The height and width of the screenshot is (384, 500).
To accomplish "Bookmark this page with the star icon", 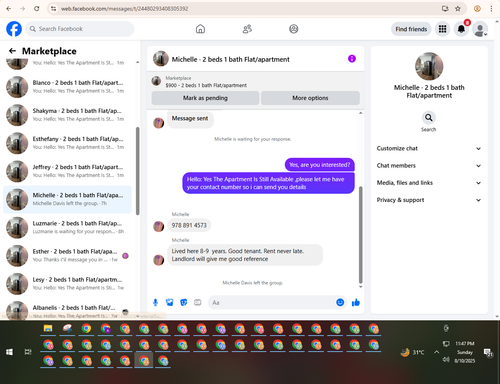I will 458,9.
